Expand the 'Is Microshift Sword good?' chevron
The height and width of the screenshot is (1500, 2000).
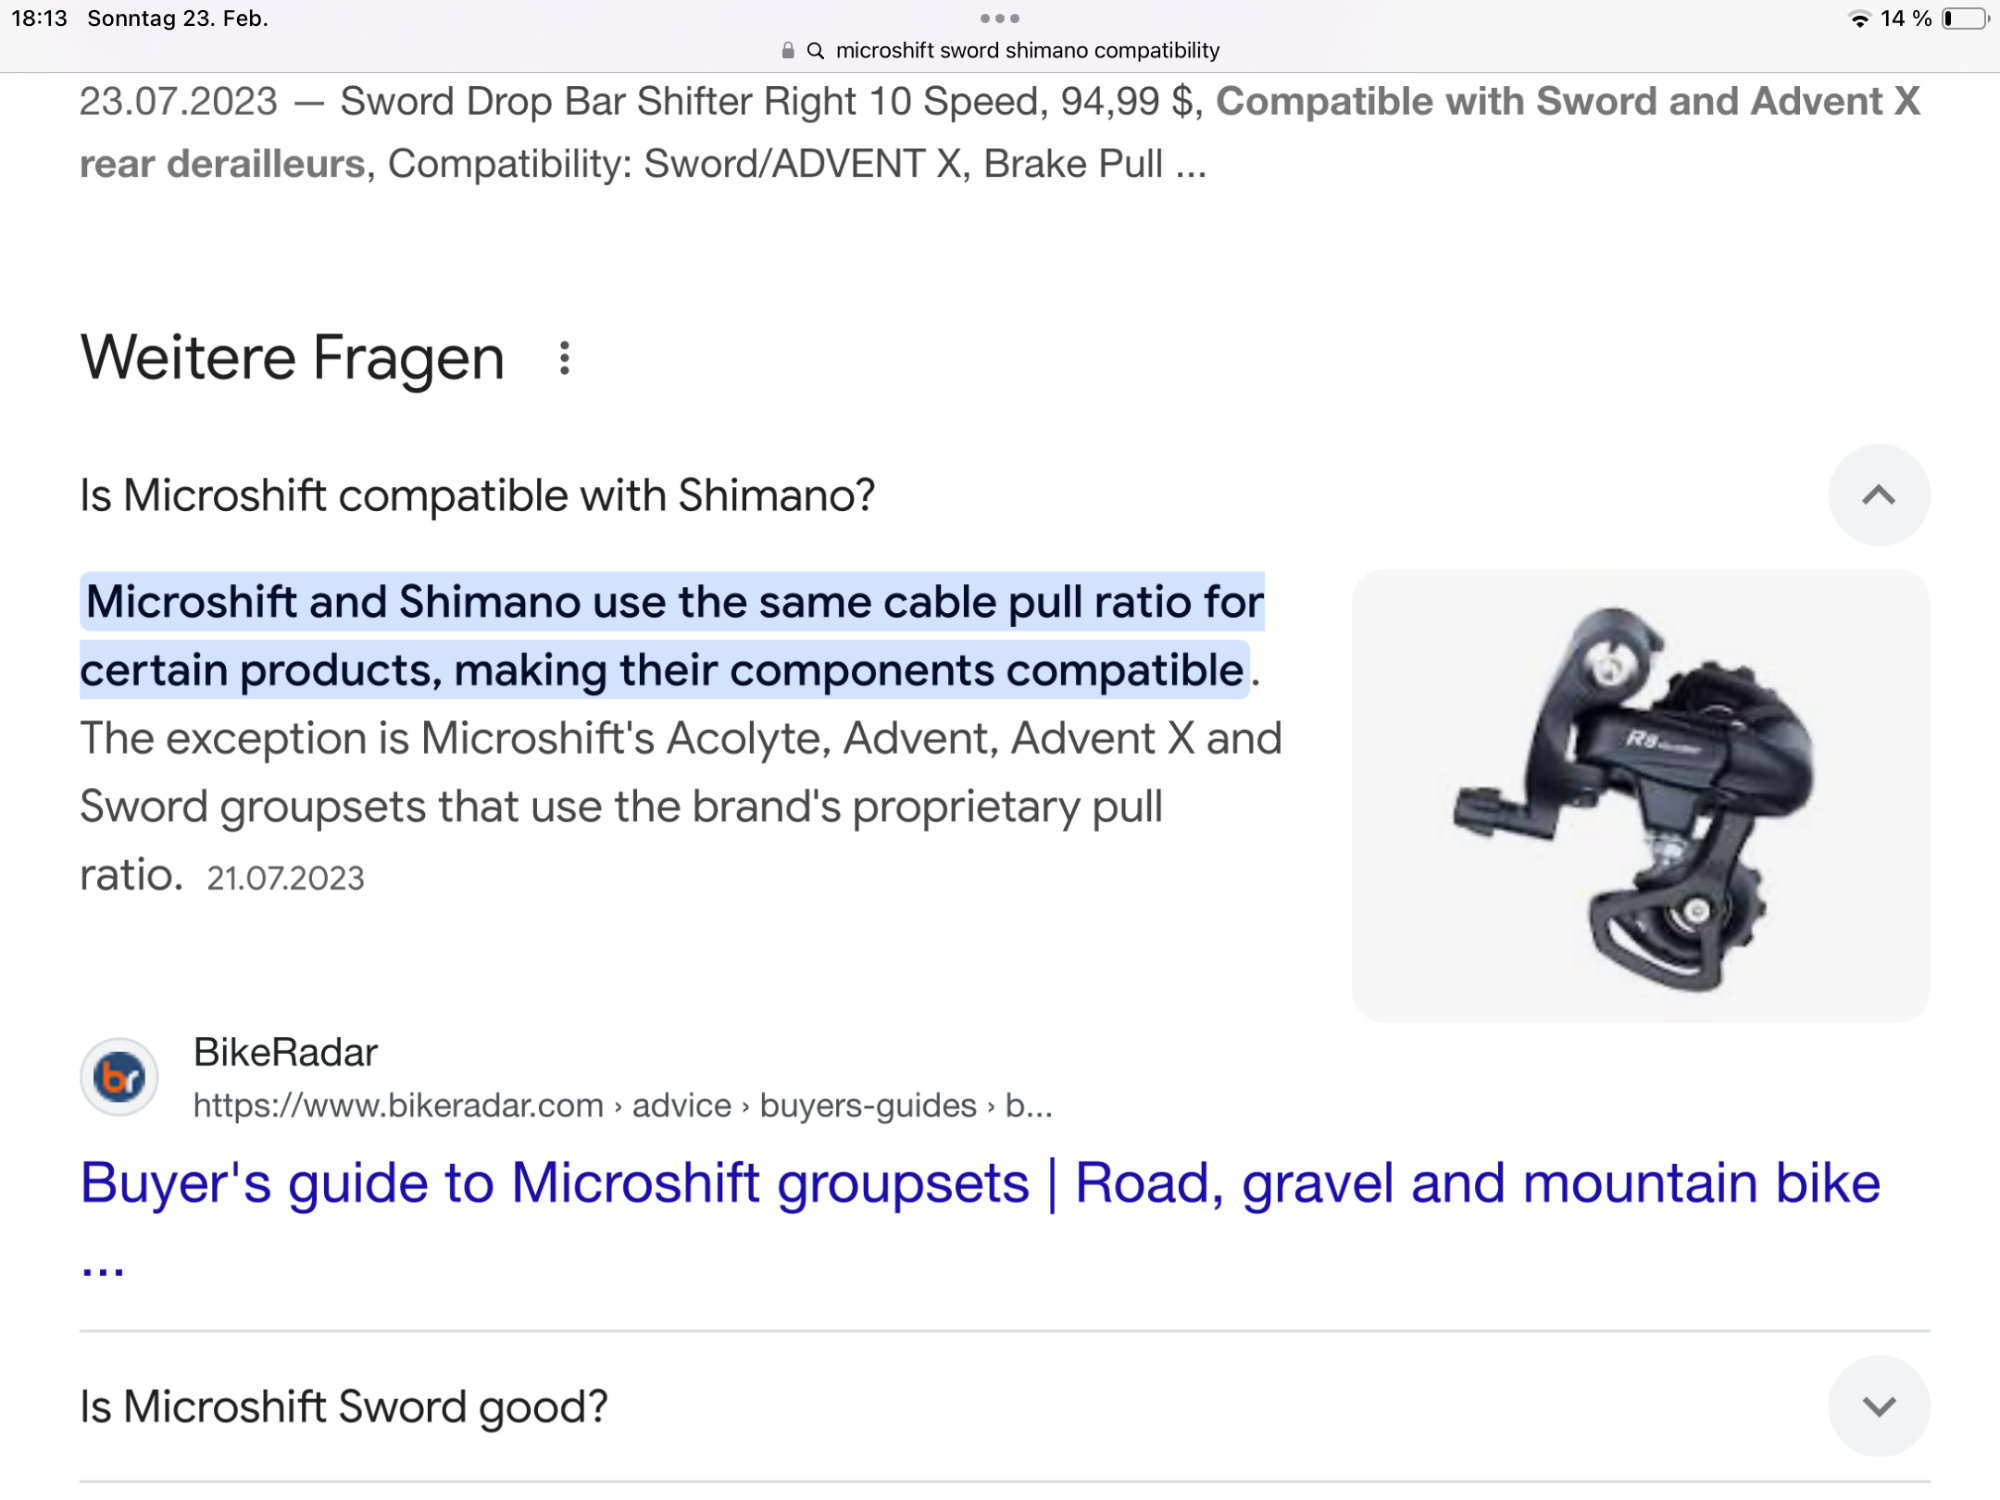click(x=1878, y=1406)
